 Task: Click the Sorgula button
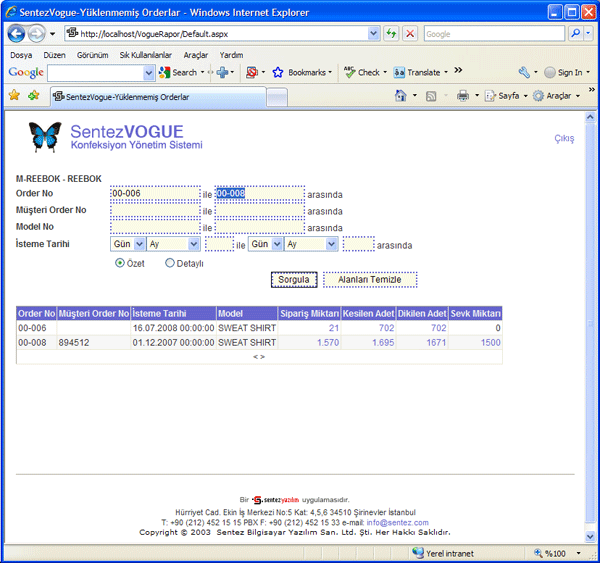point(294,280)
